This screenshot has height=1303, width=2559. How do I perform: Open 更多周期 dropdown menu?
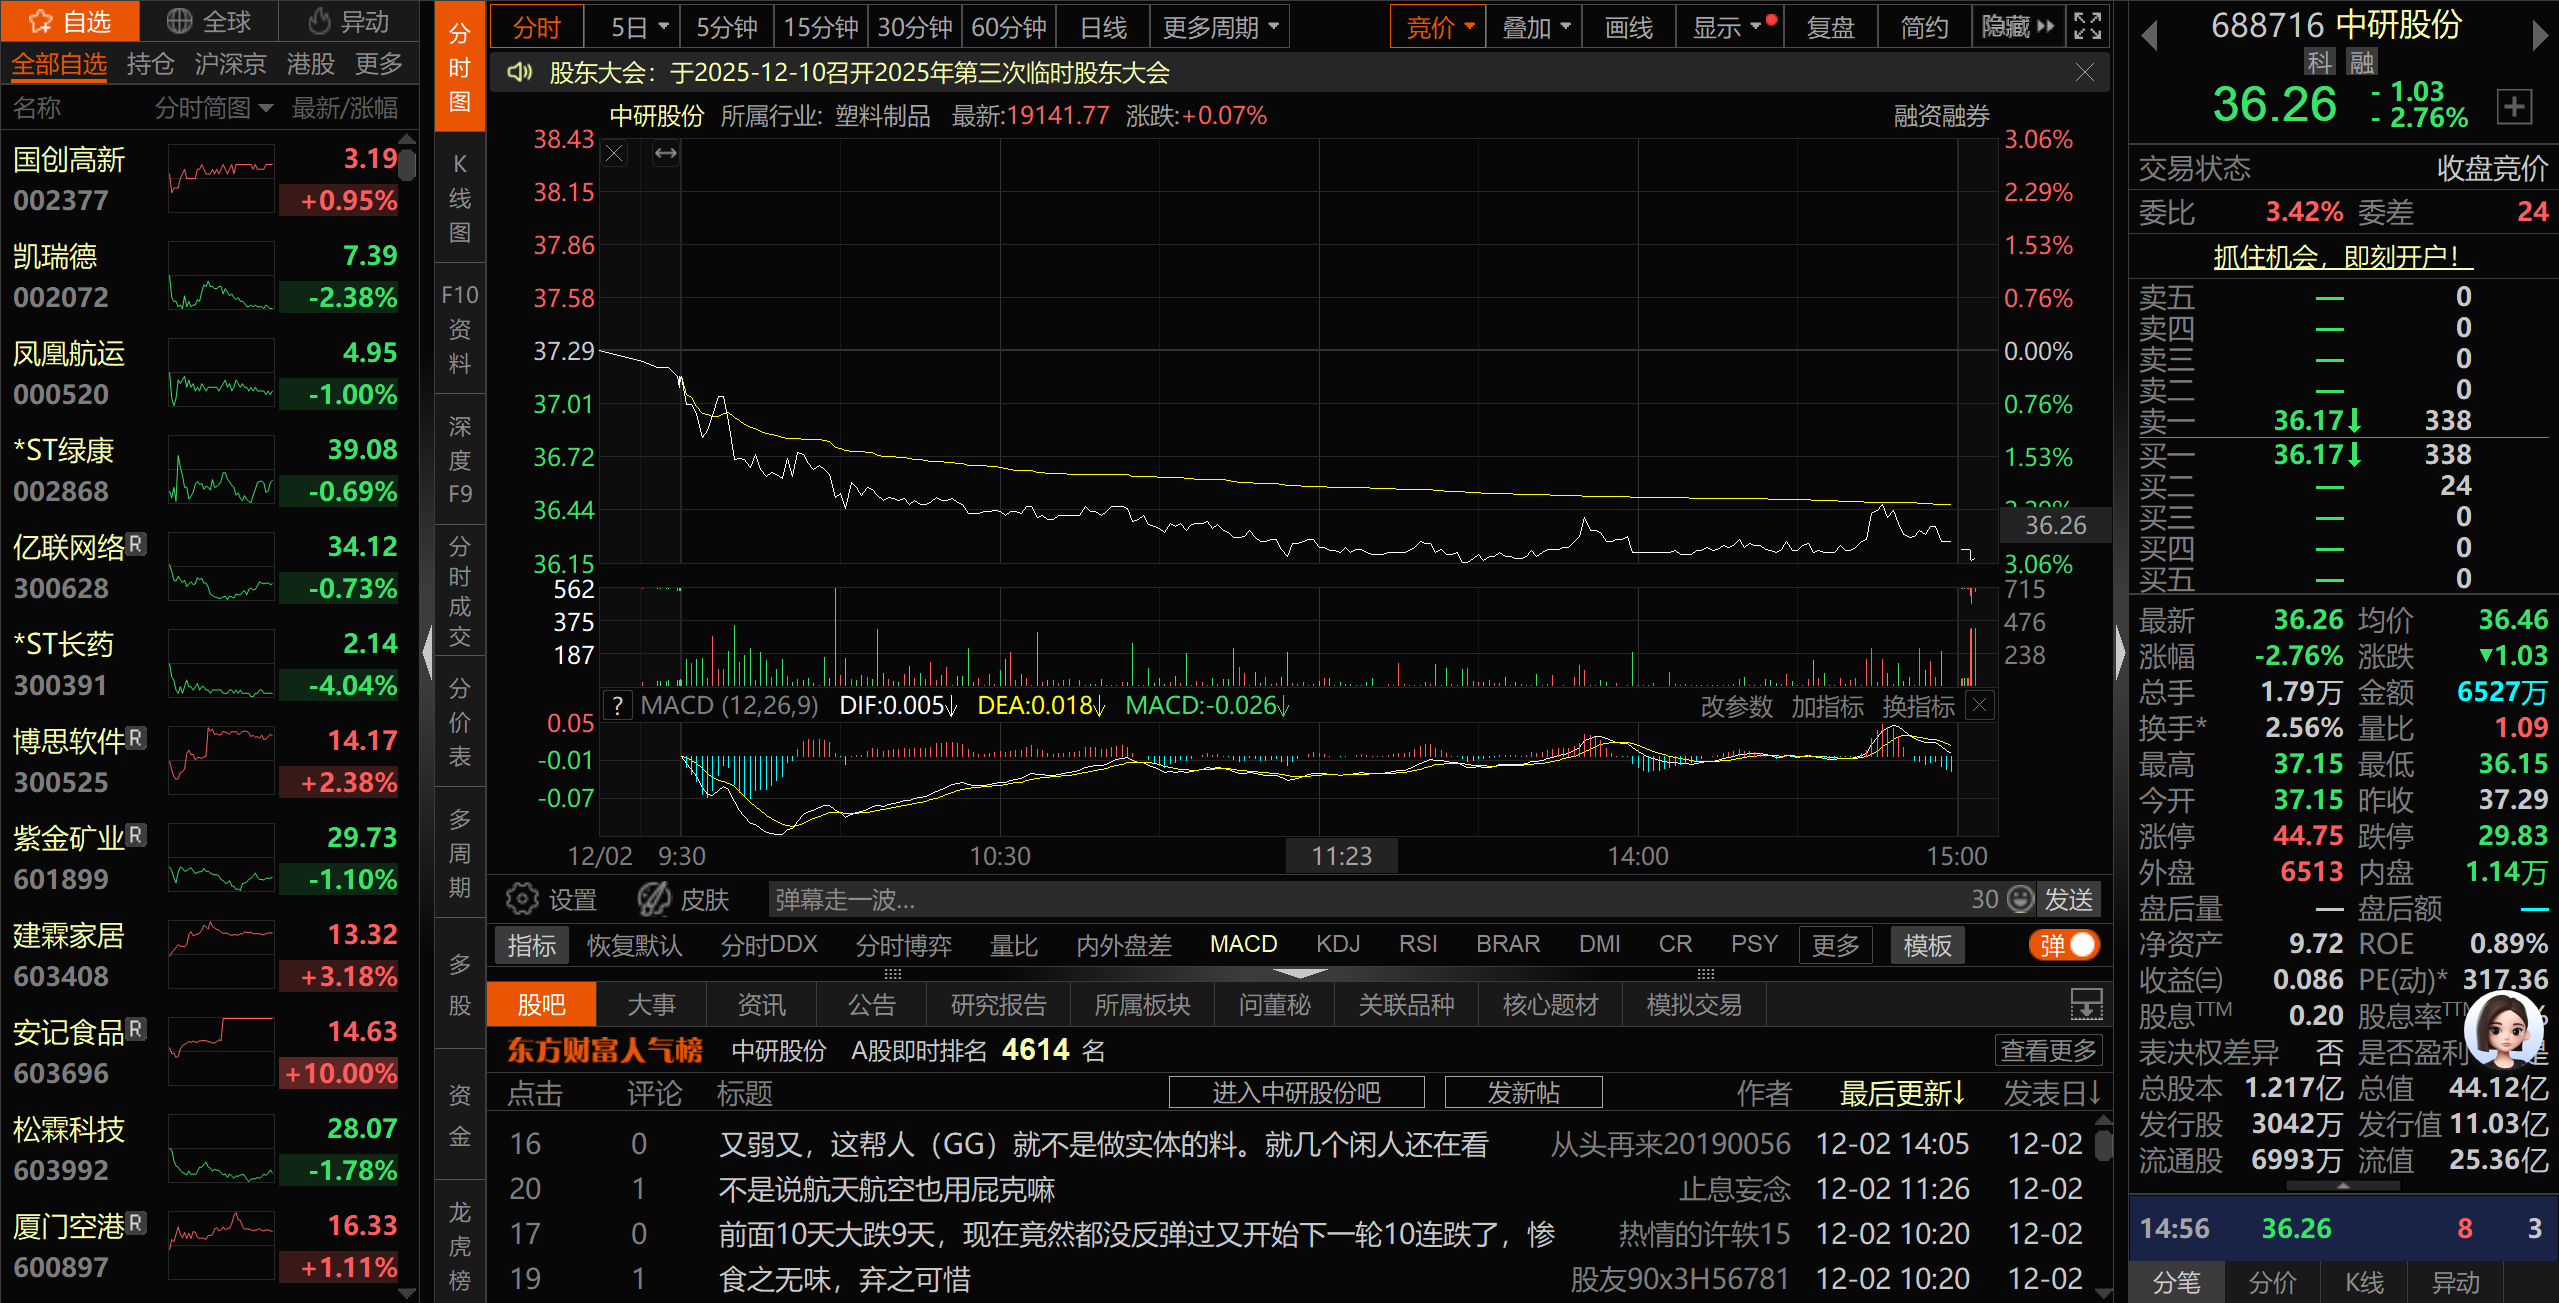1219,27
